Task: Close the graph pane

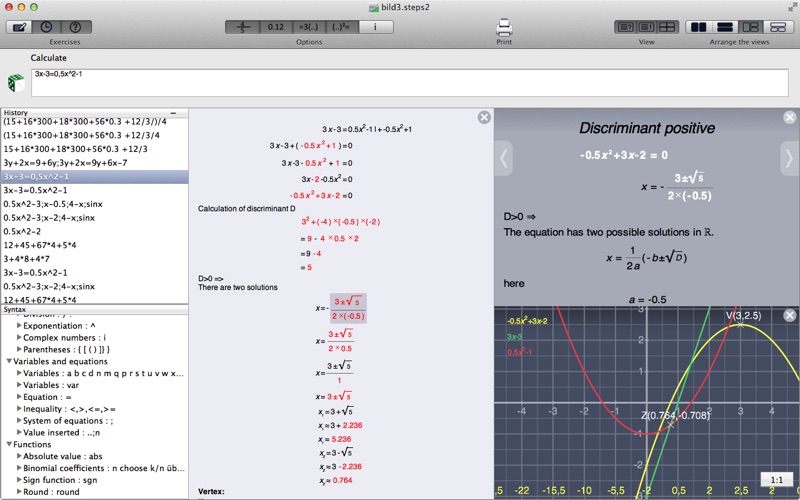Action: (x=789, y=316)
